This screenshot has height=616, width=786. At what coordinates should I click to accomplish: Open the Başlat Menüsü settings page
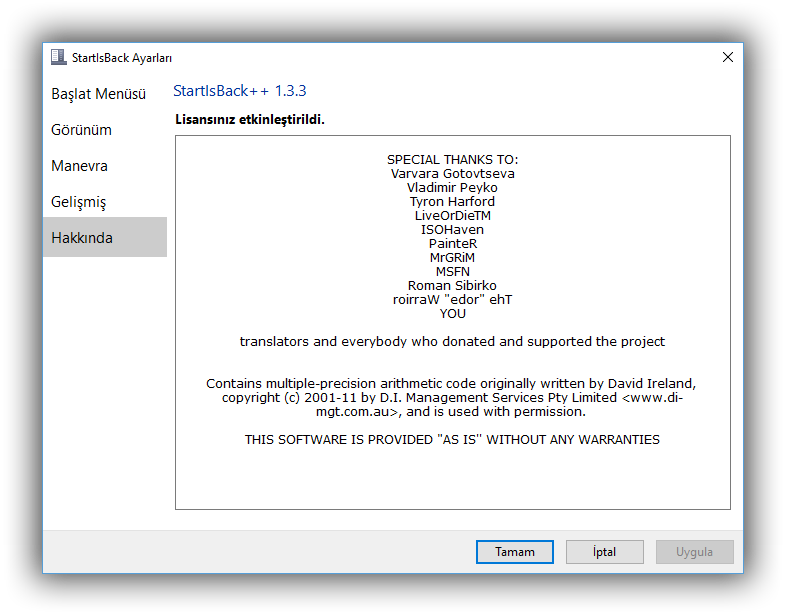pyautogui.click(x=99, y=94)
